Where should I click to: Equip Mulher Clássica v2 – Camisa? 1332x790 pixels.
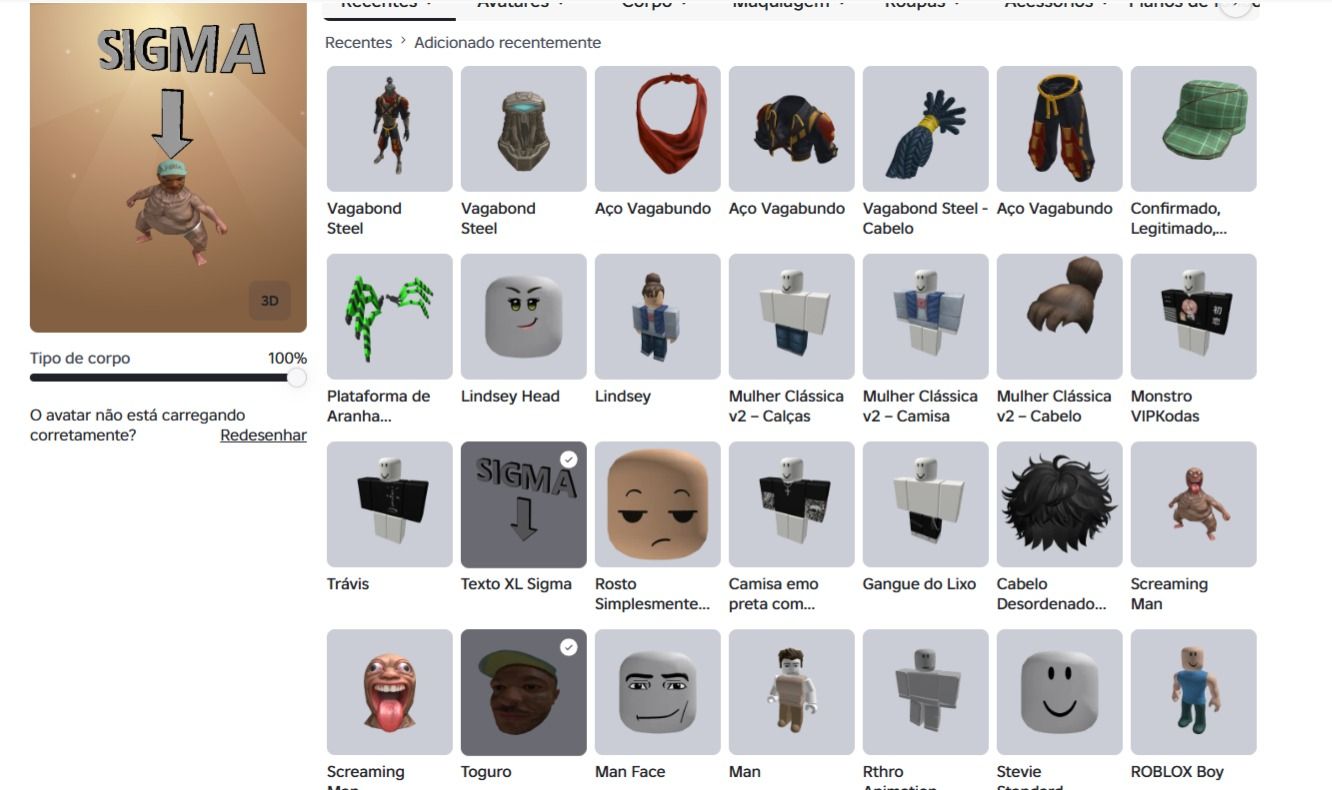tap(926, 317)
